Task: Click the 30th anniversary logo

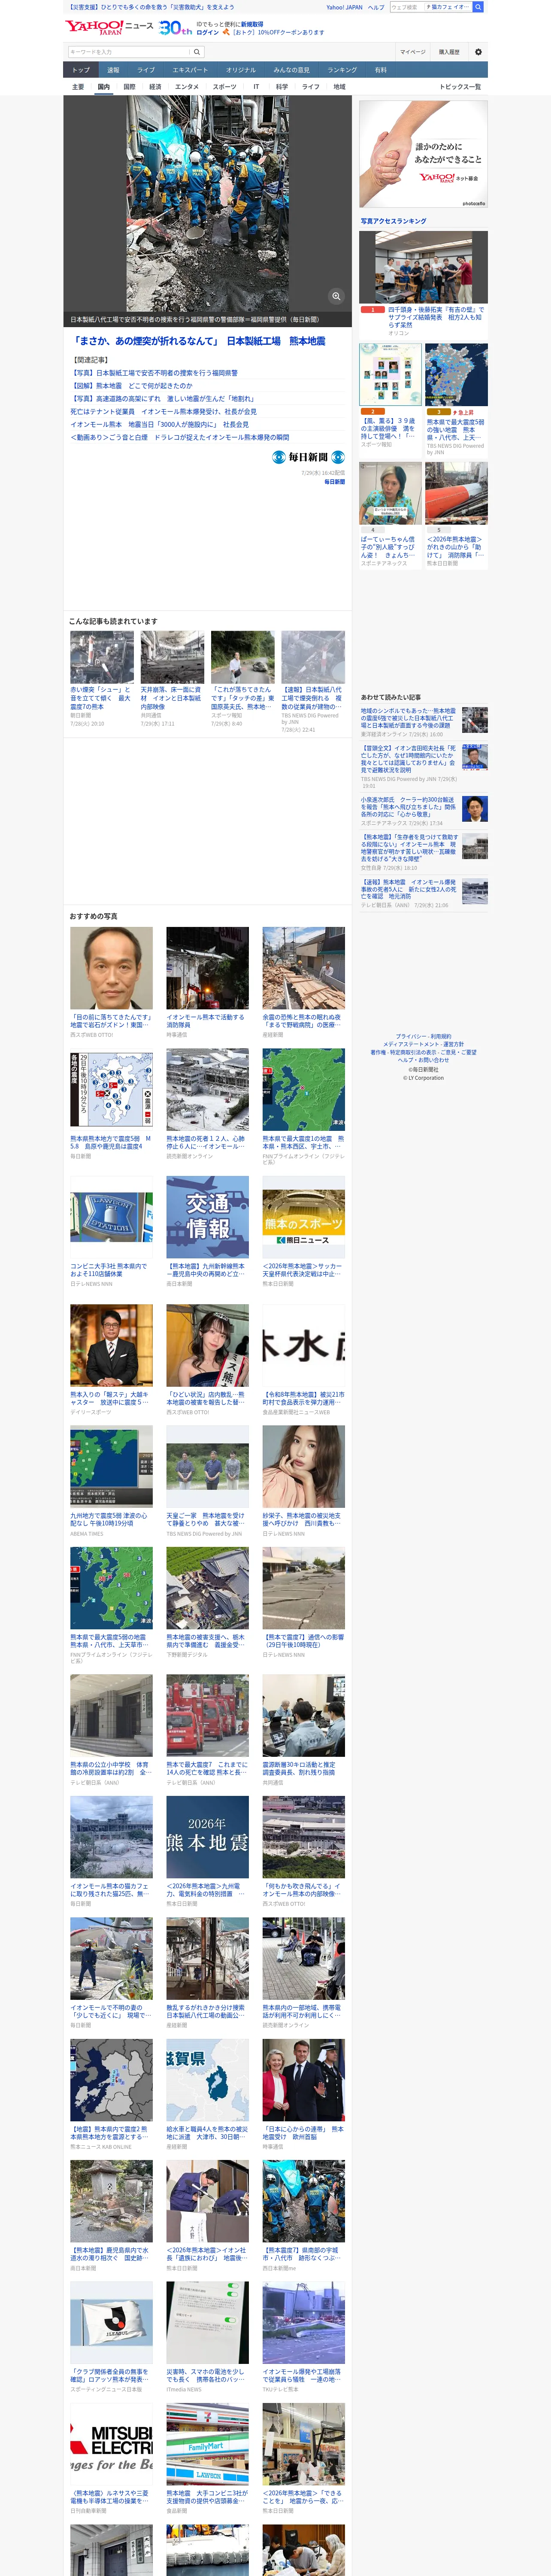Action: click(175, 28)
